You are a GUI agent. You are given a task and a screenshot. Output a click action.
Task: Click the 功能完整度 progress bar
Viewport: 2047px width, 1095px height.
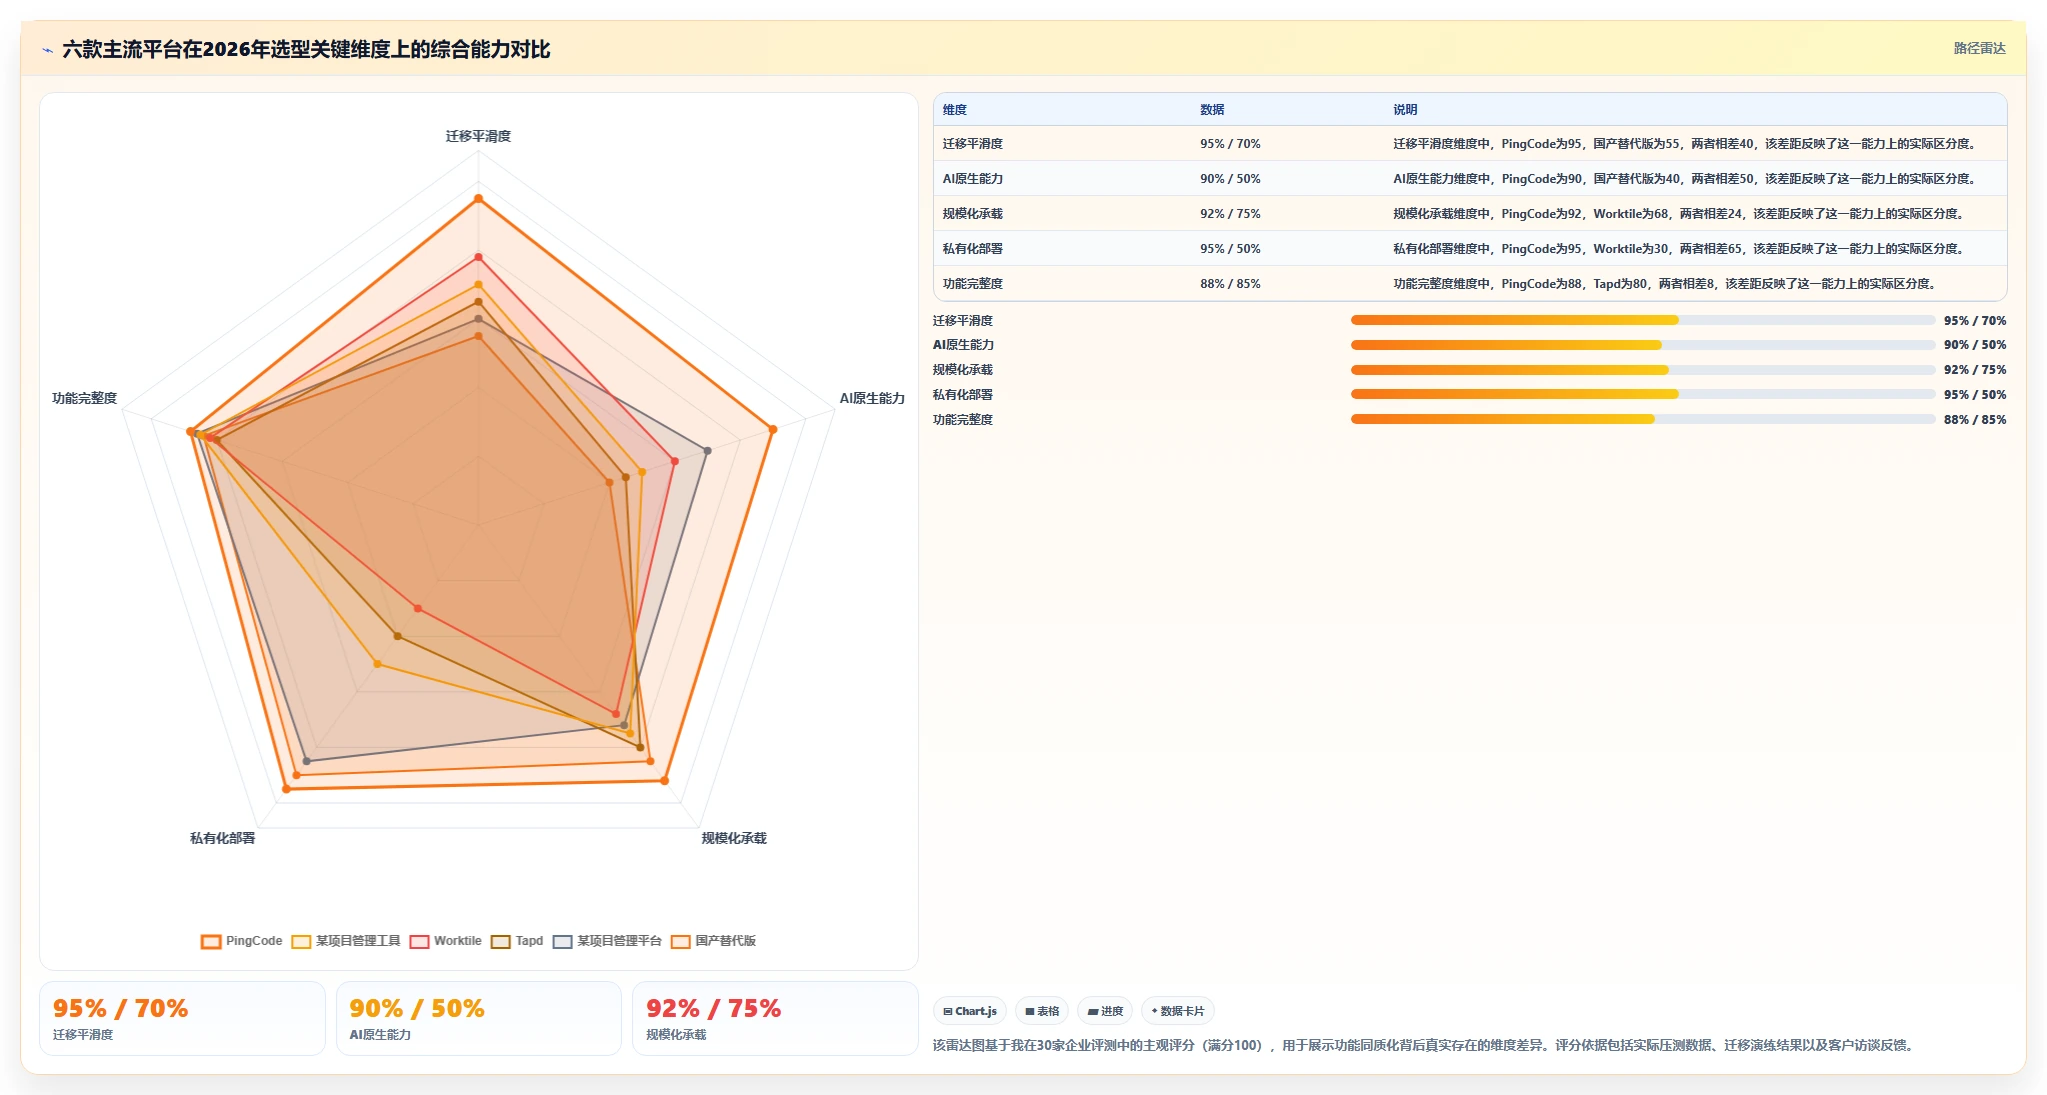point(1642,419)
